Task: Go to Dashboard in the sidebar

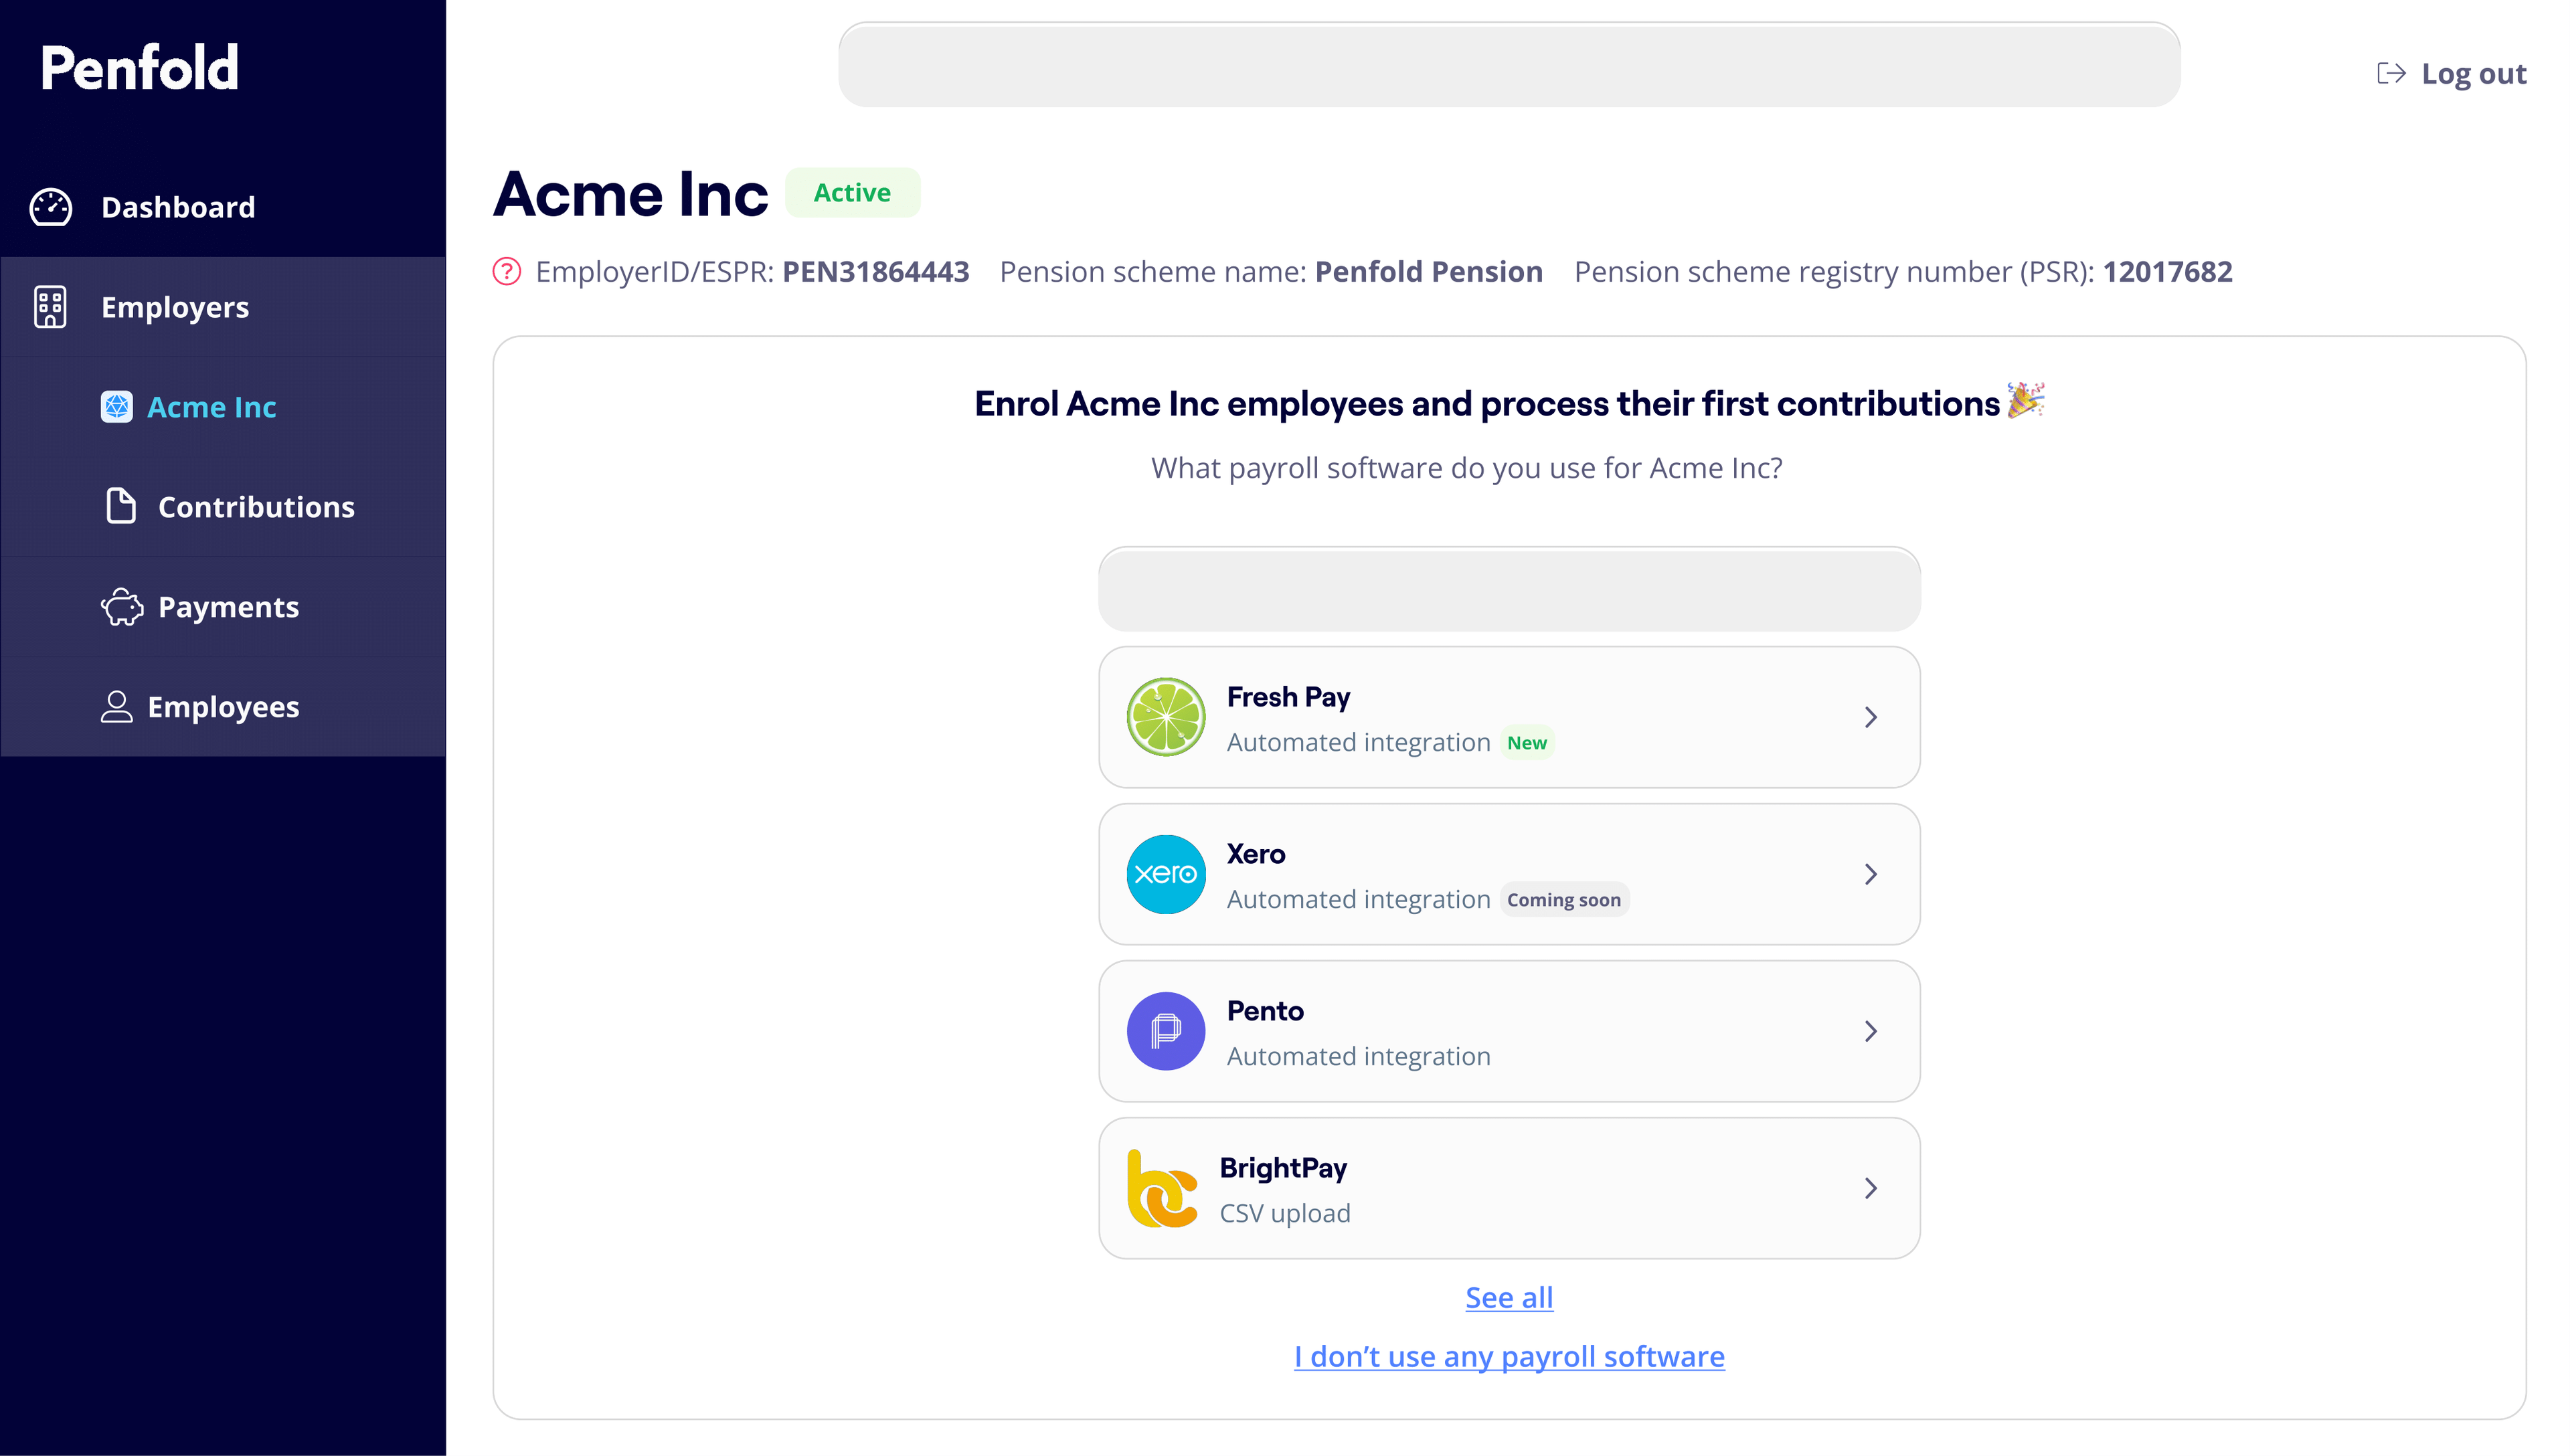Action: tap(223, 207)
